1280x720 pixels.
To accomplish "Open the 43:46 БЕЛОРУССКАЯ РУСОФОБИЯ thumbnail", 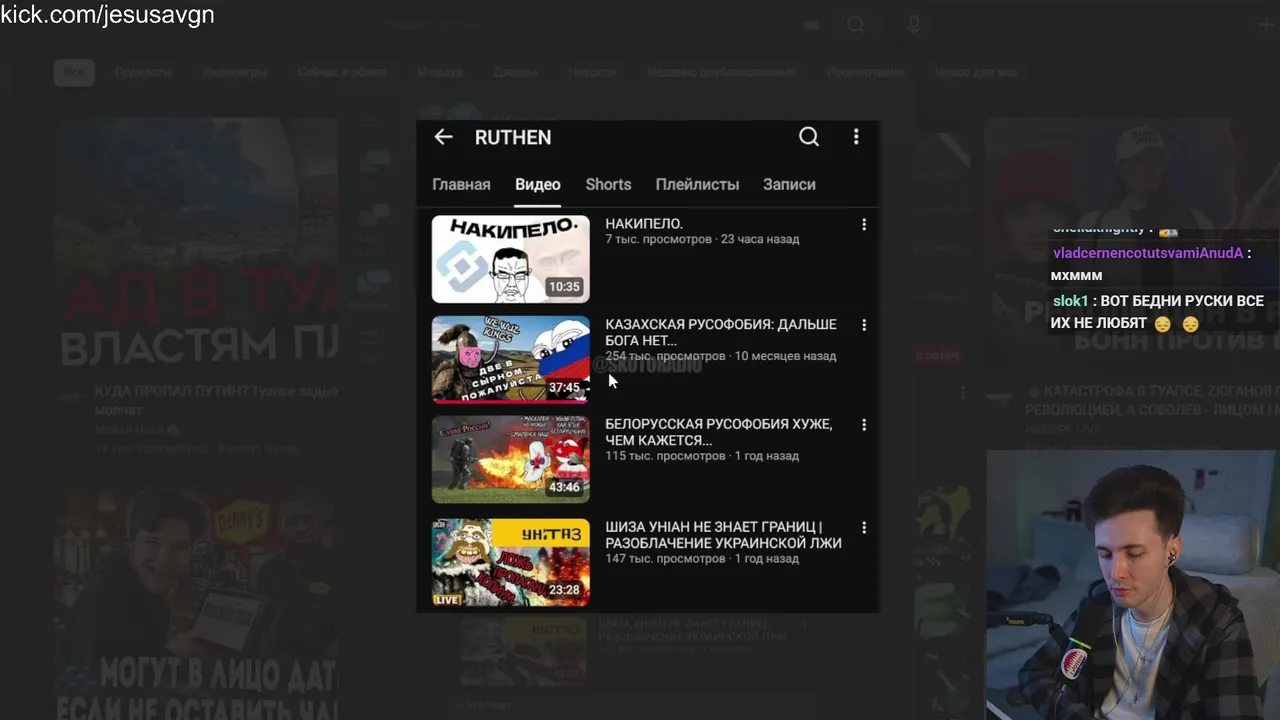I will click(511, 459).
